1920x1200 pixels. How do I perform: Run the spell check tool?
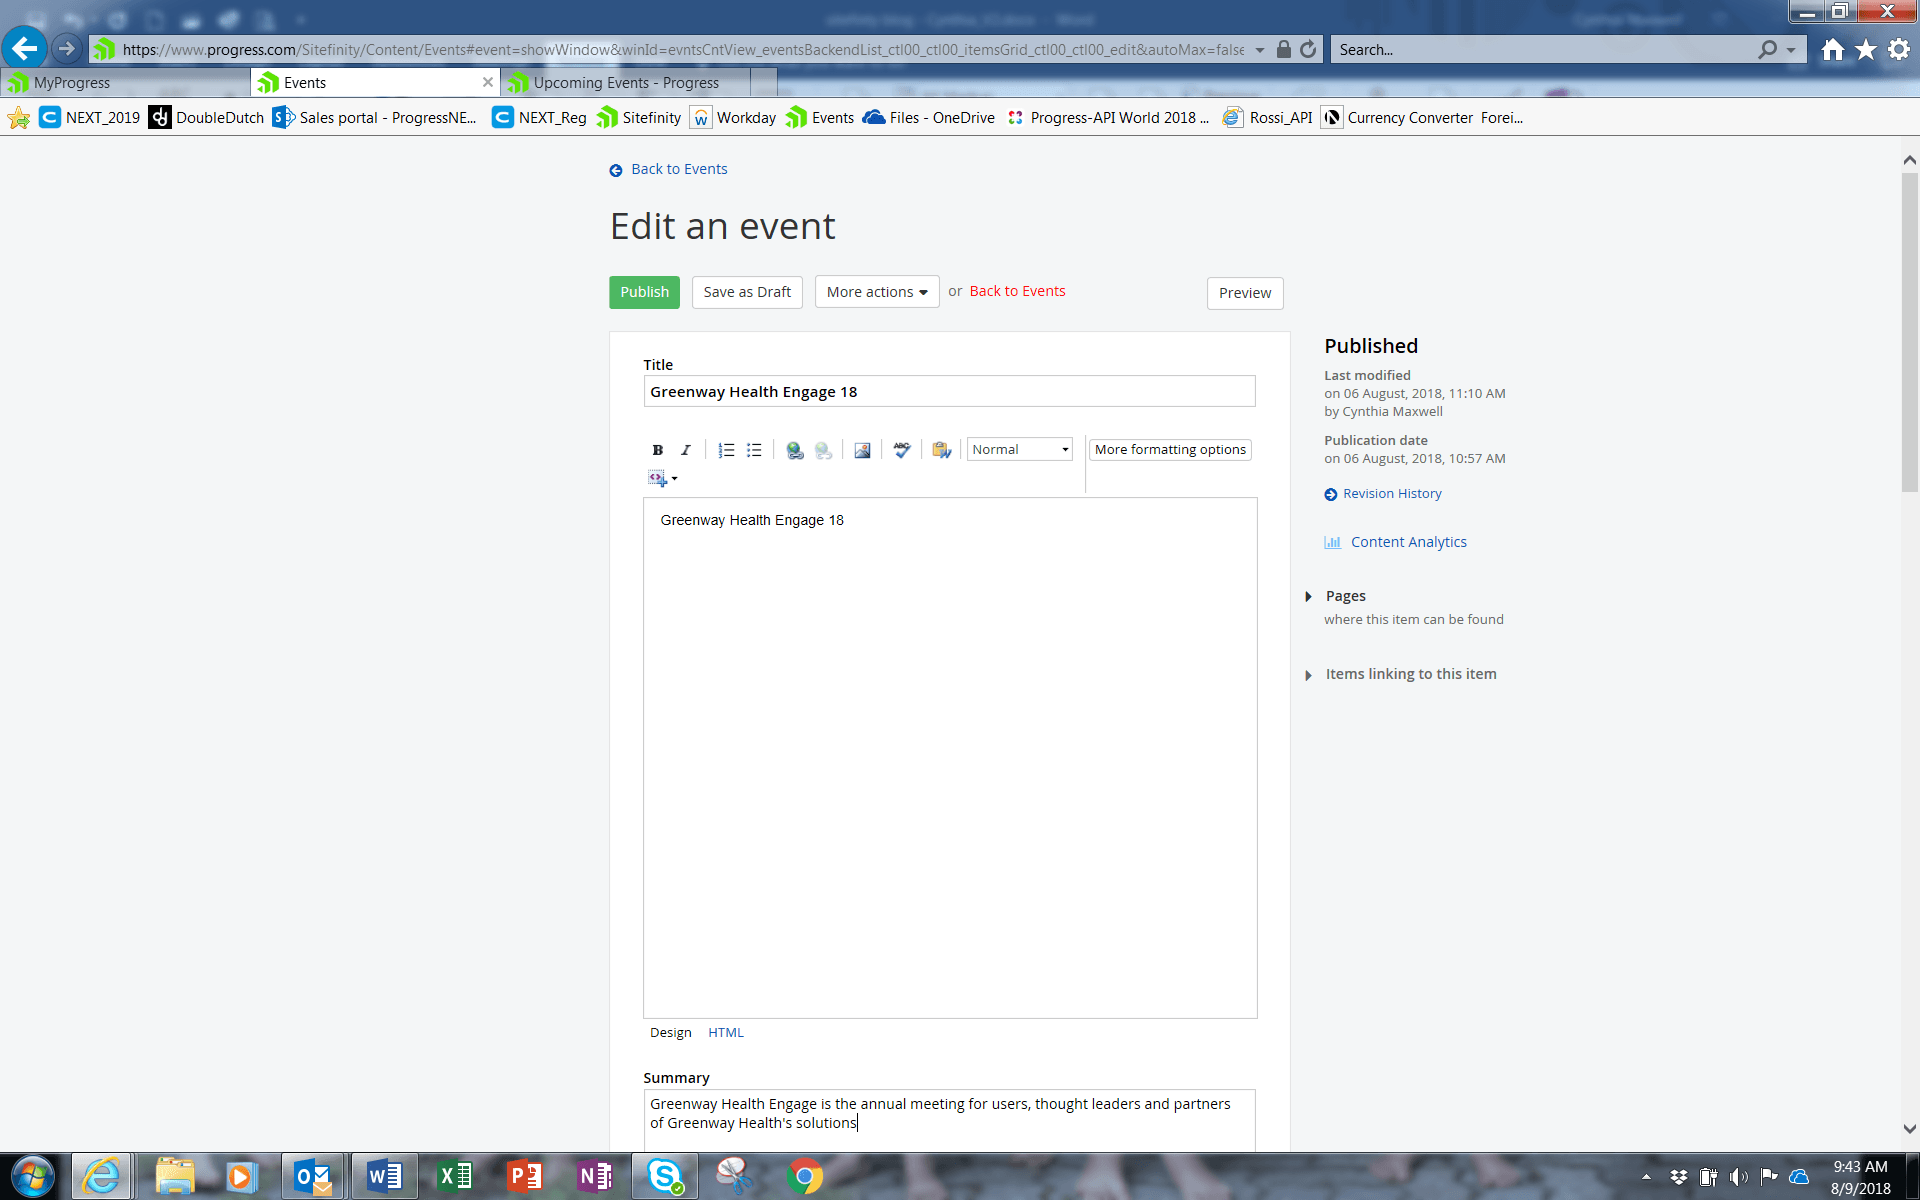pyautogui.click(x=902, y=450)
